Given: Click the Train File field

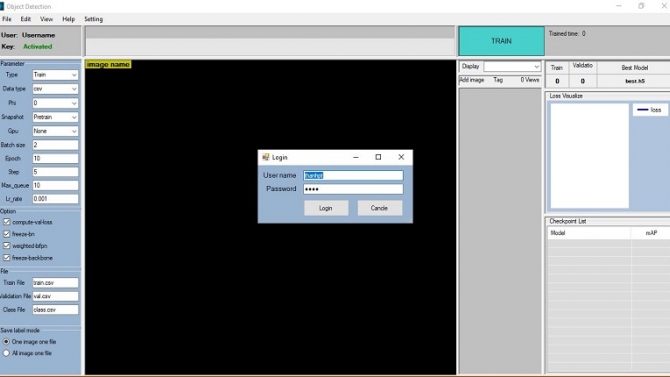Looking at the screenshot, I should click(55, 283).
